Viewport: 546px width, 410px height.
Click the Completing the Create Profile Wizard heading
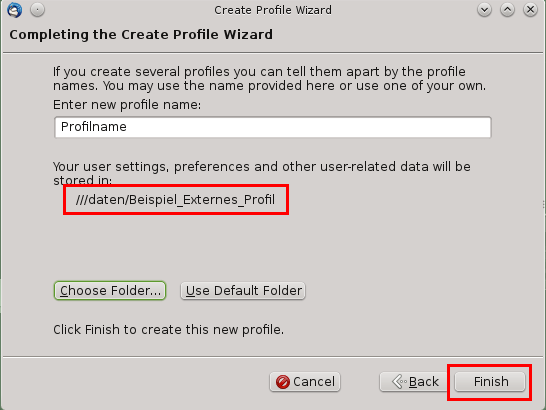tap(141, 34)
